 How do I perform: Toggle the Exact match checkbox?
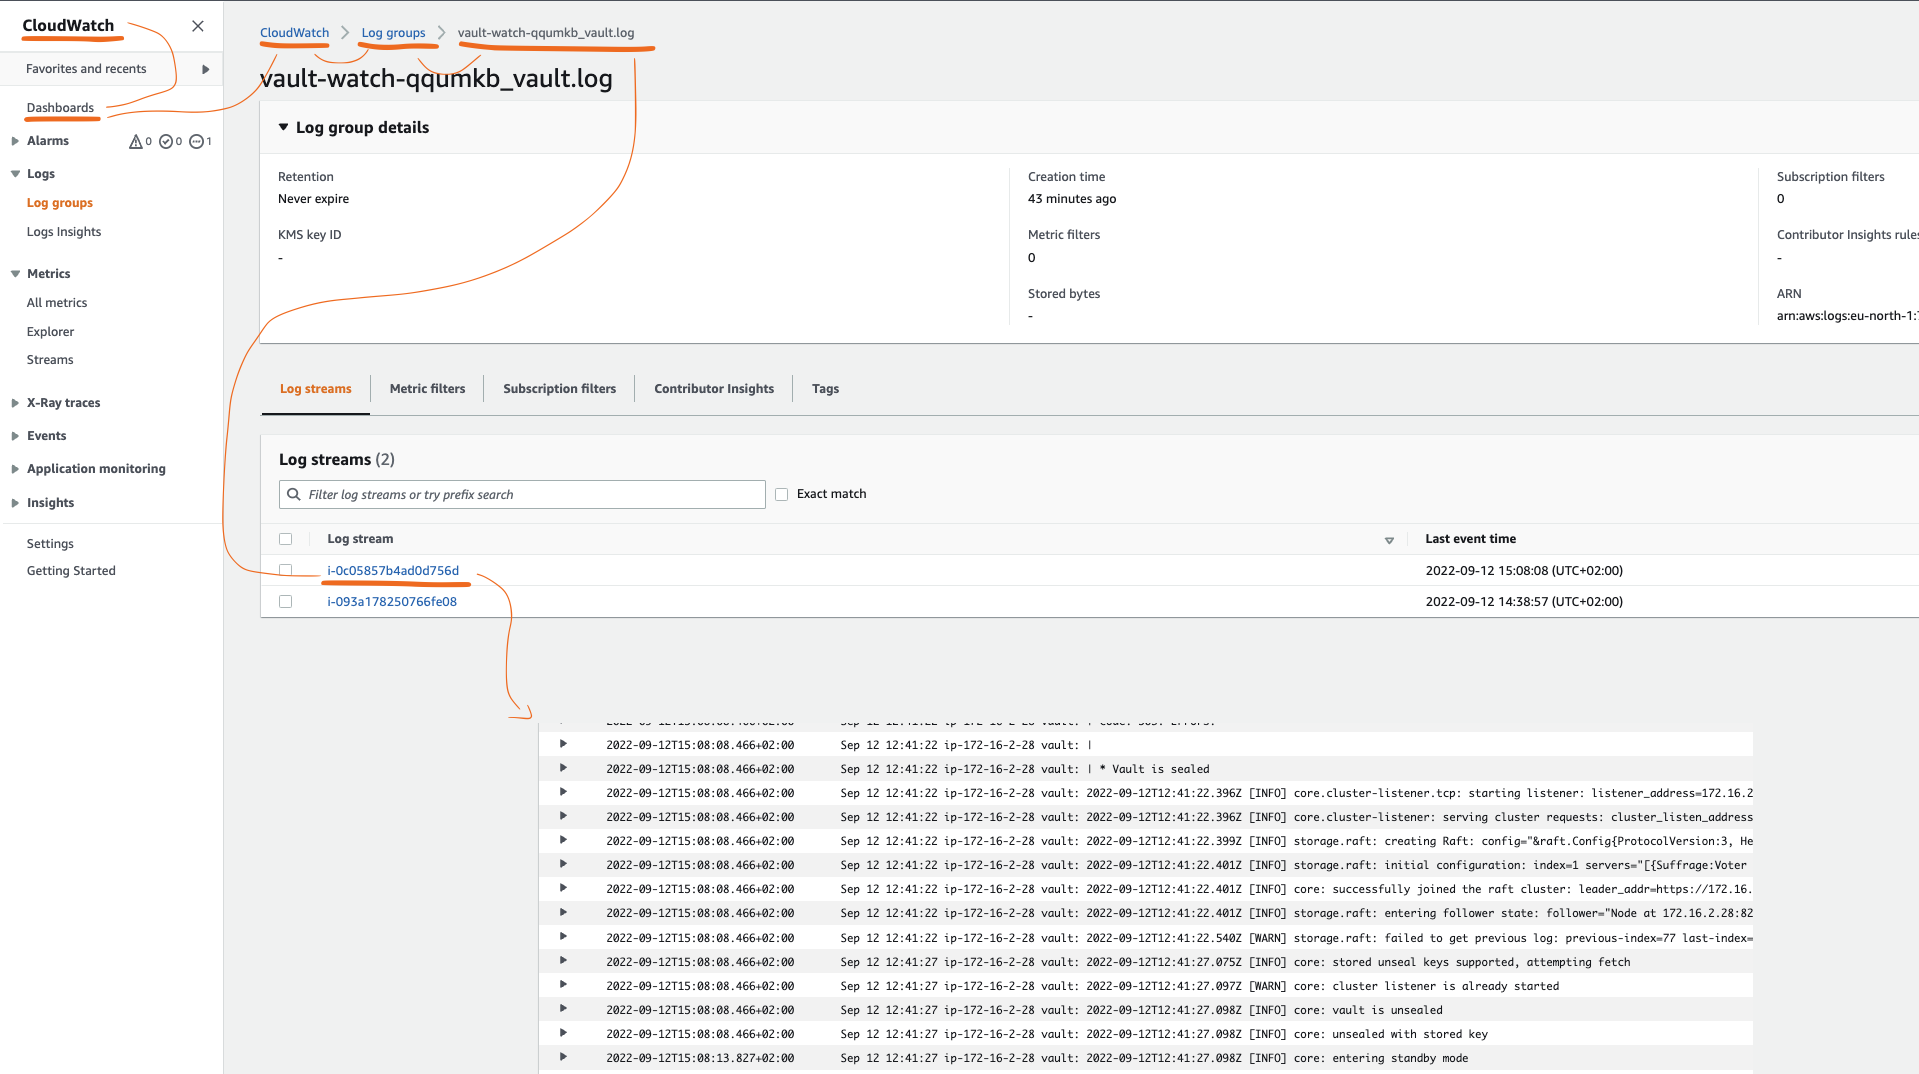782,494
